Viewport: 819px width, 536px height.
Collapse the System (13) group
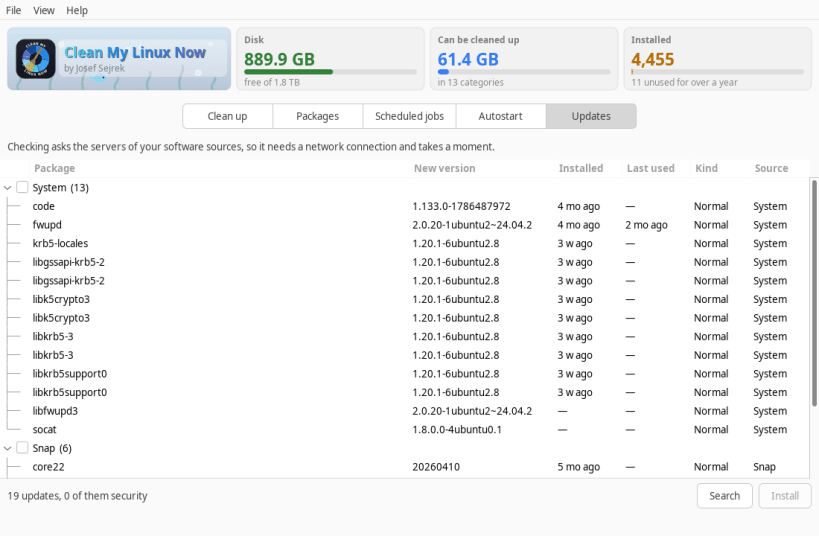[x=7, y=188]
